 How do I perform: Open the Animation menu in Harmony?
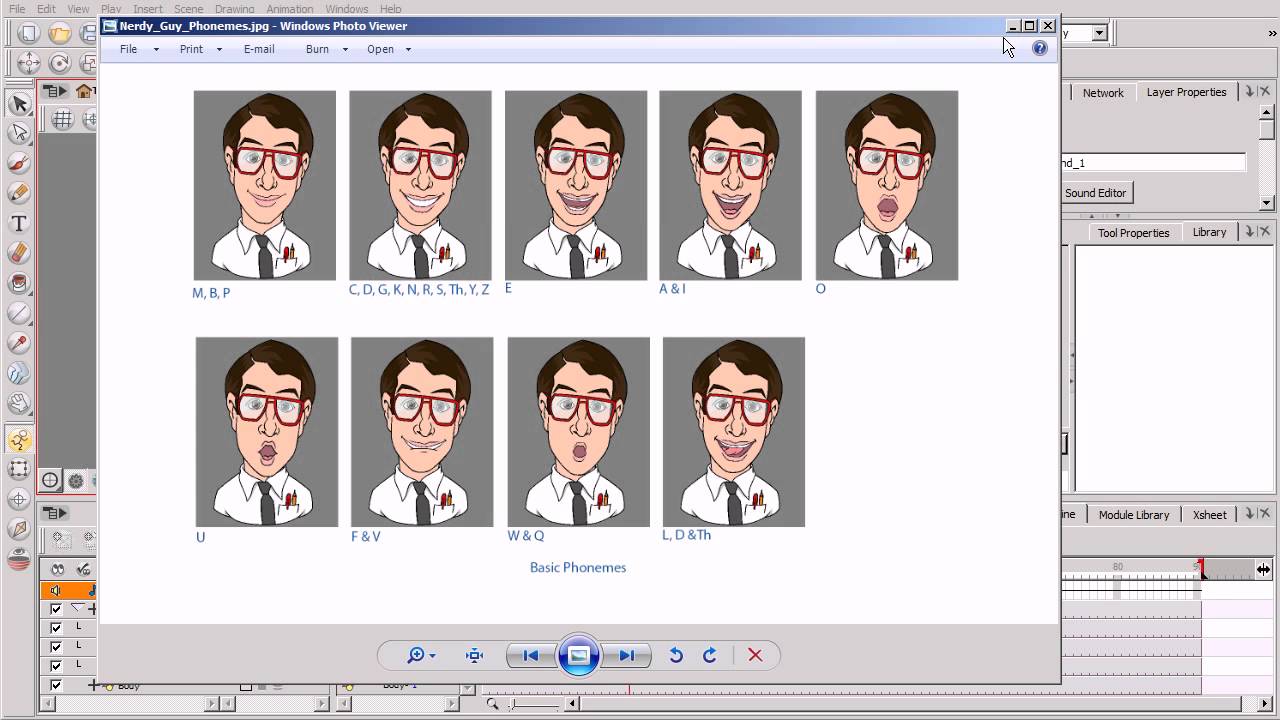(290, 9)
